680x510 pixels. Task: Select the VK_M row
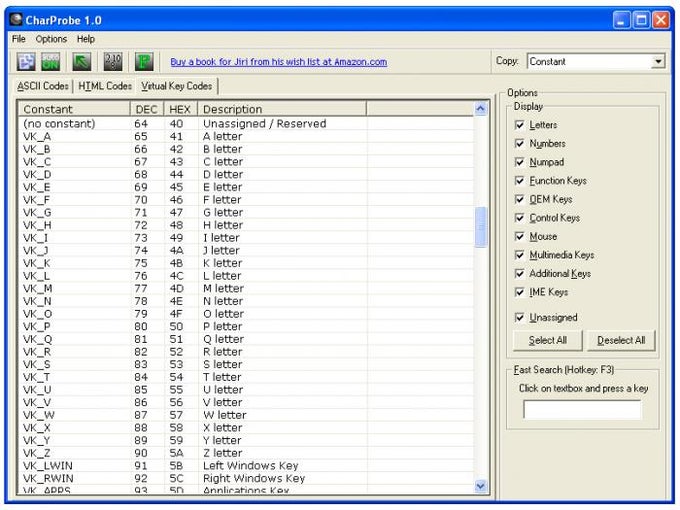(x=246, y=288)
